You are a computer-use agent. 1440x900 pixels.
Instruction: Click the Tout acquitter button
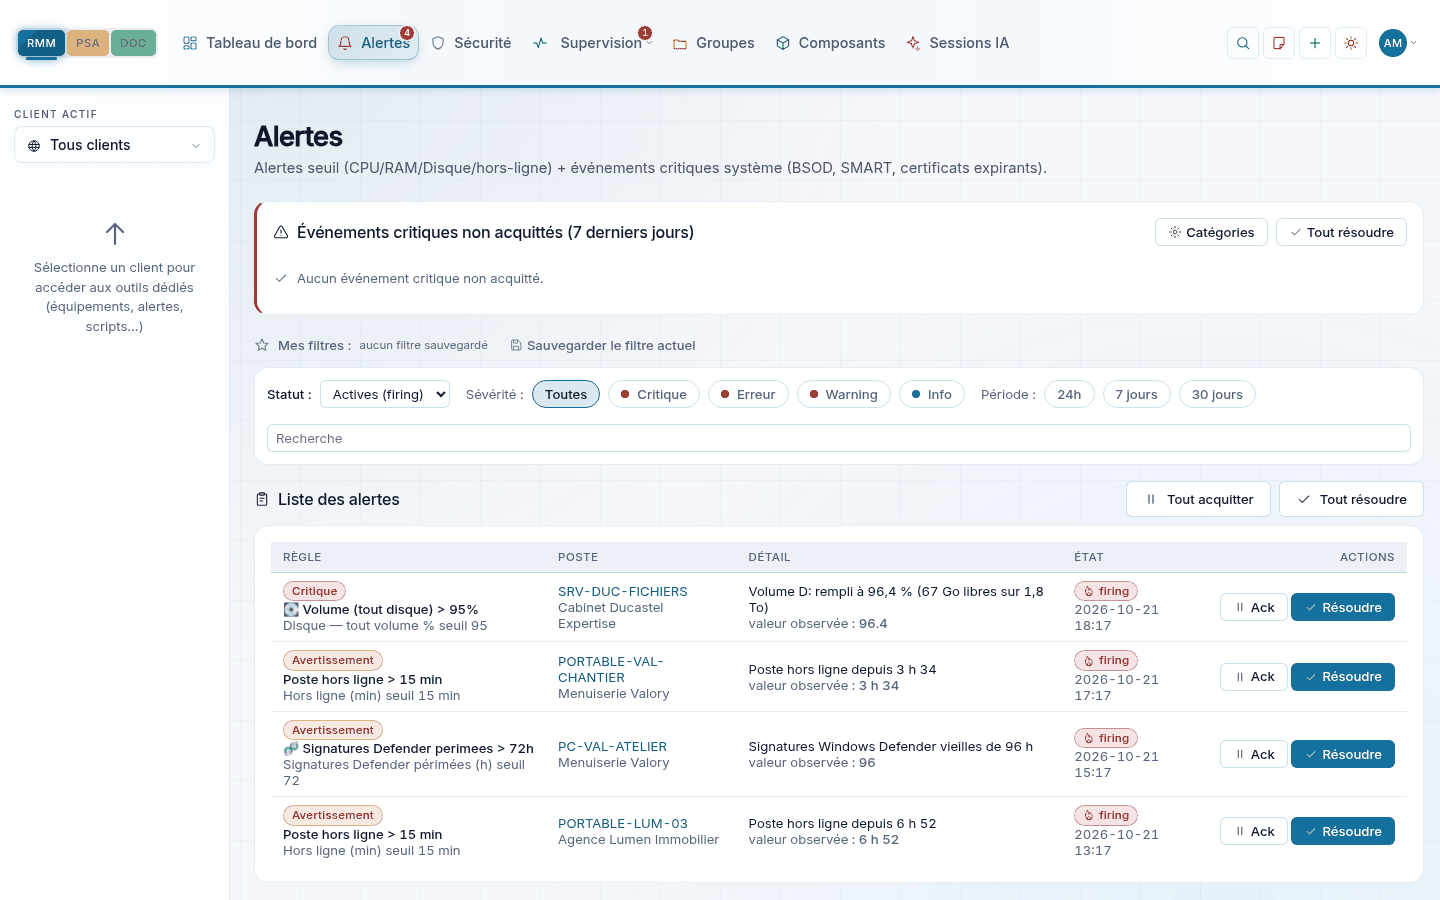click(1198, 499)
